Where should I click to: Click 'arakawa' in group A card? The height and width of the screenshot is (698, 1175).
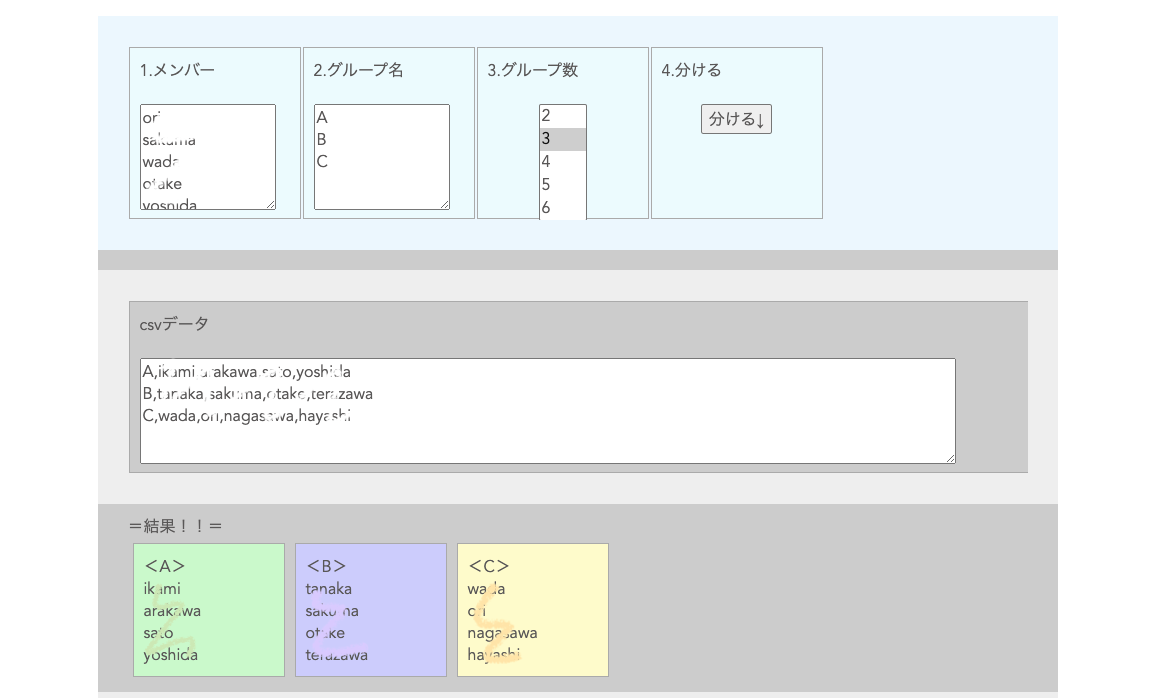172,611
